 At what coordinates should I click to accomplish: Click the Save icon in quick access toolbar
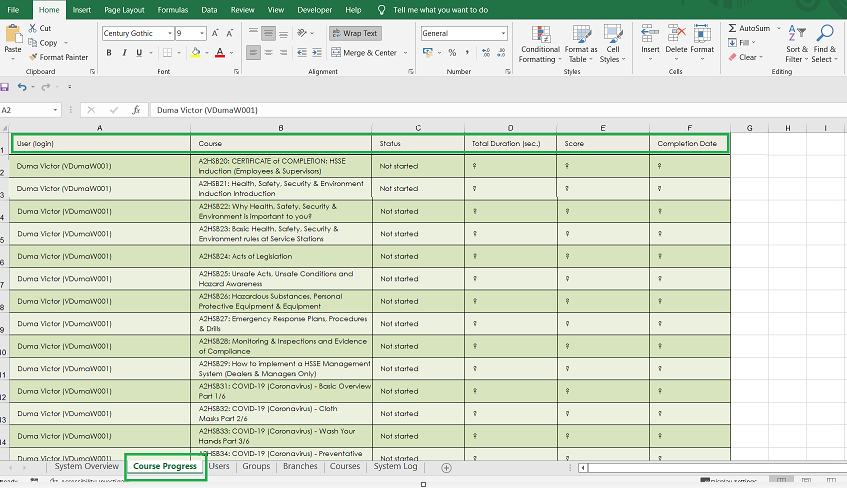pyautogui.click(x=6, y=88)
